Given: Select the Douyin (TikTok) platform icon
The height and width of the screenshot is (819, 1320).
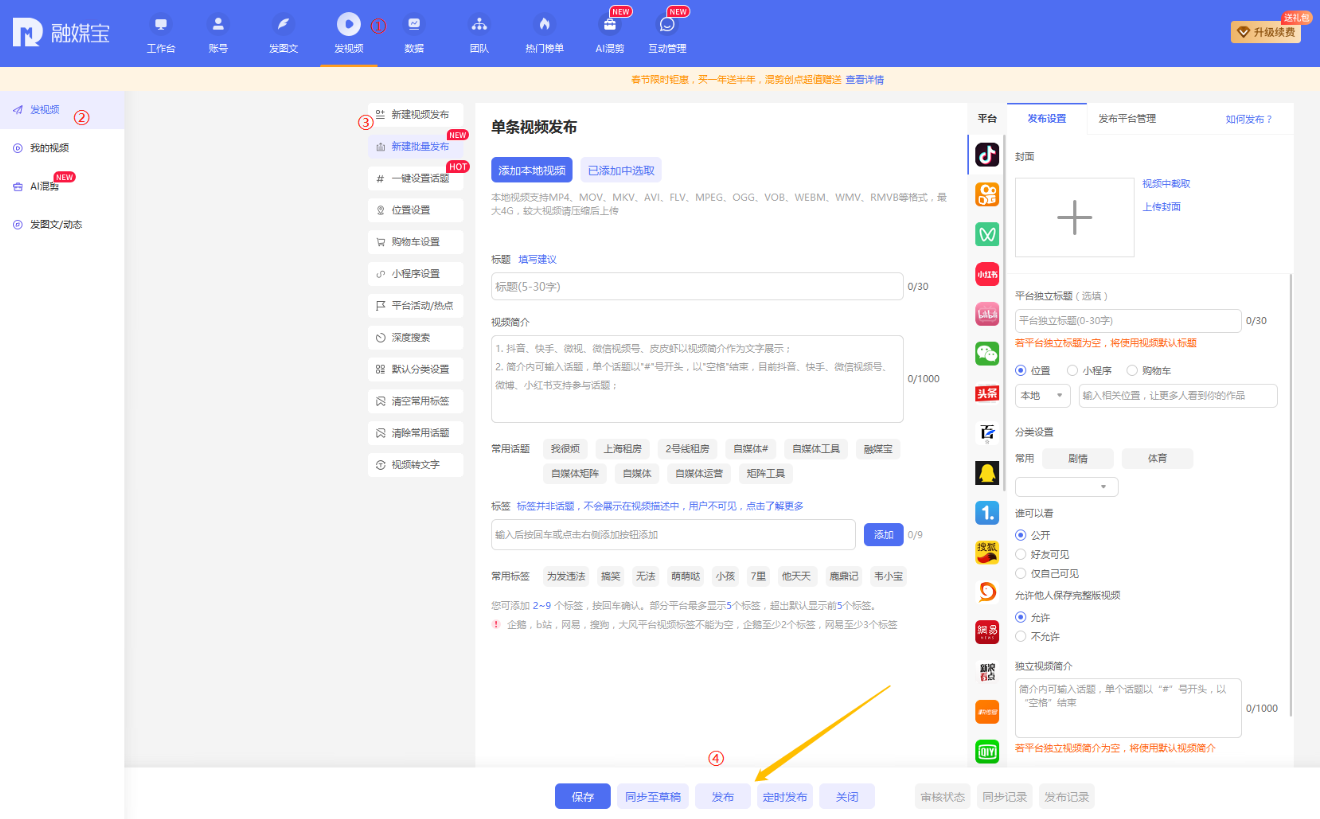Looking at the screenshot, I should pos(987,155).
